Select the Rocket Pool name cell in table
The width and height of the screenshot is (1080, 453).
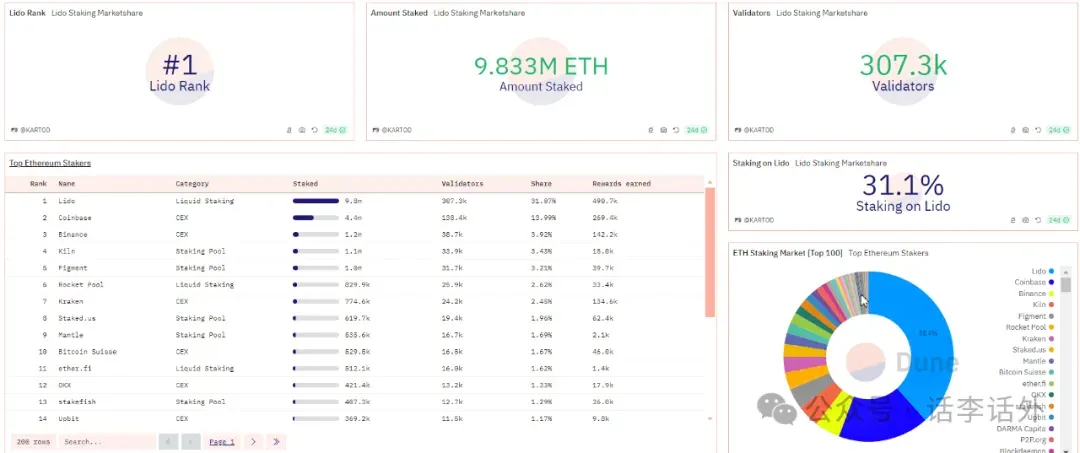pos(80,284)
